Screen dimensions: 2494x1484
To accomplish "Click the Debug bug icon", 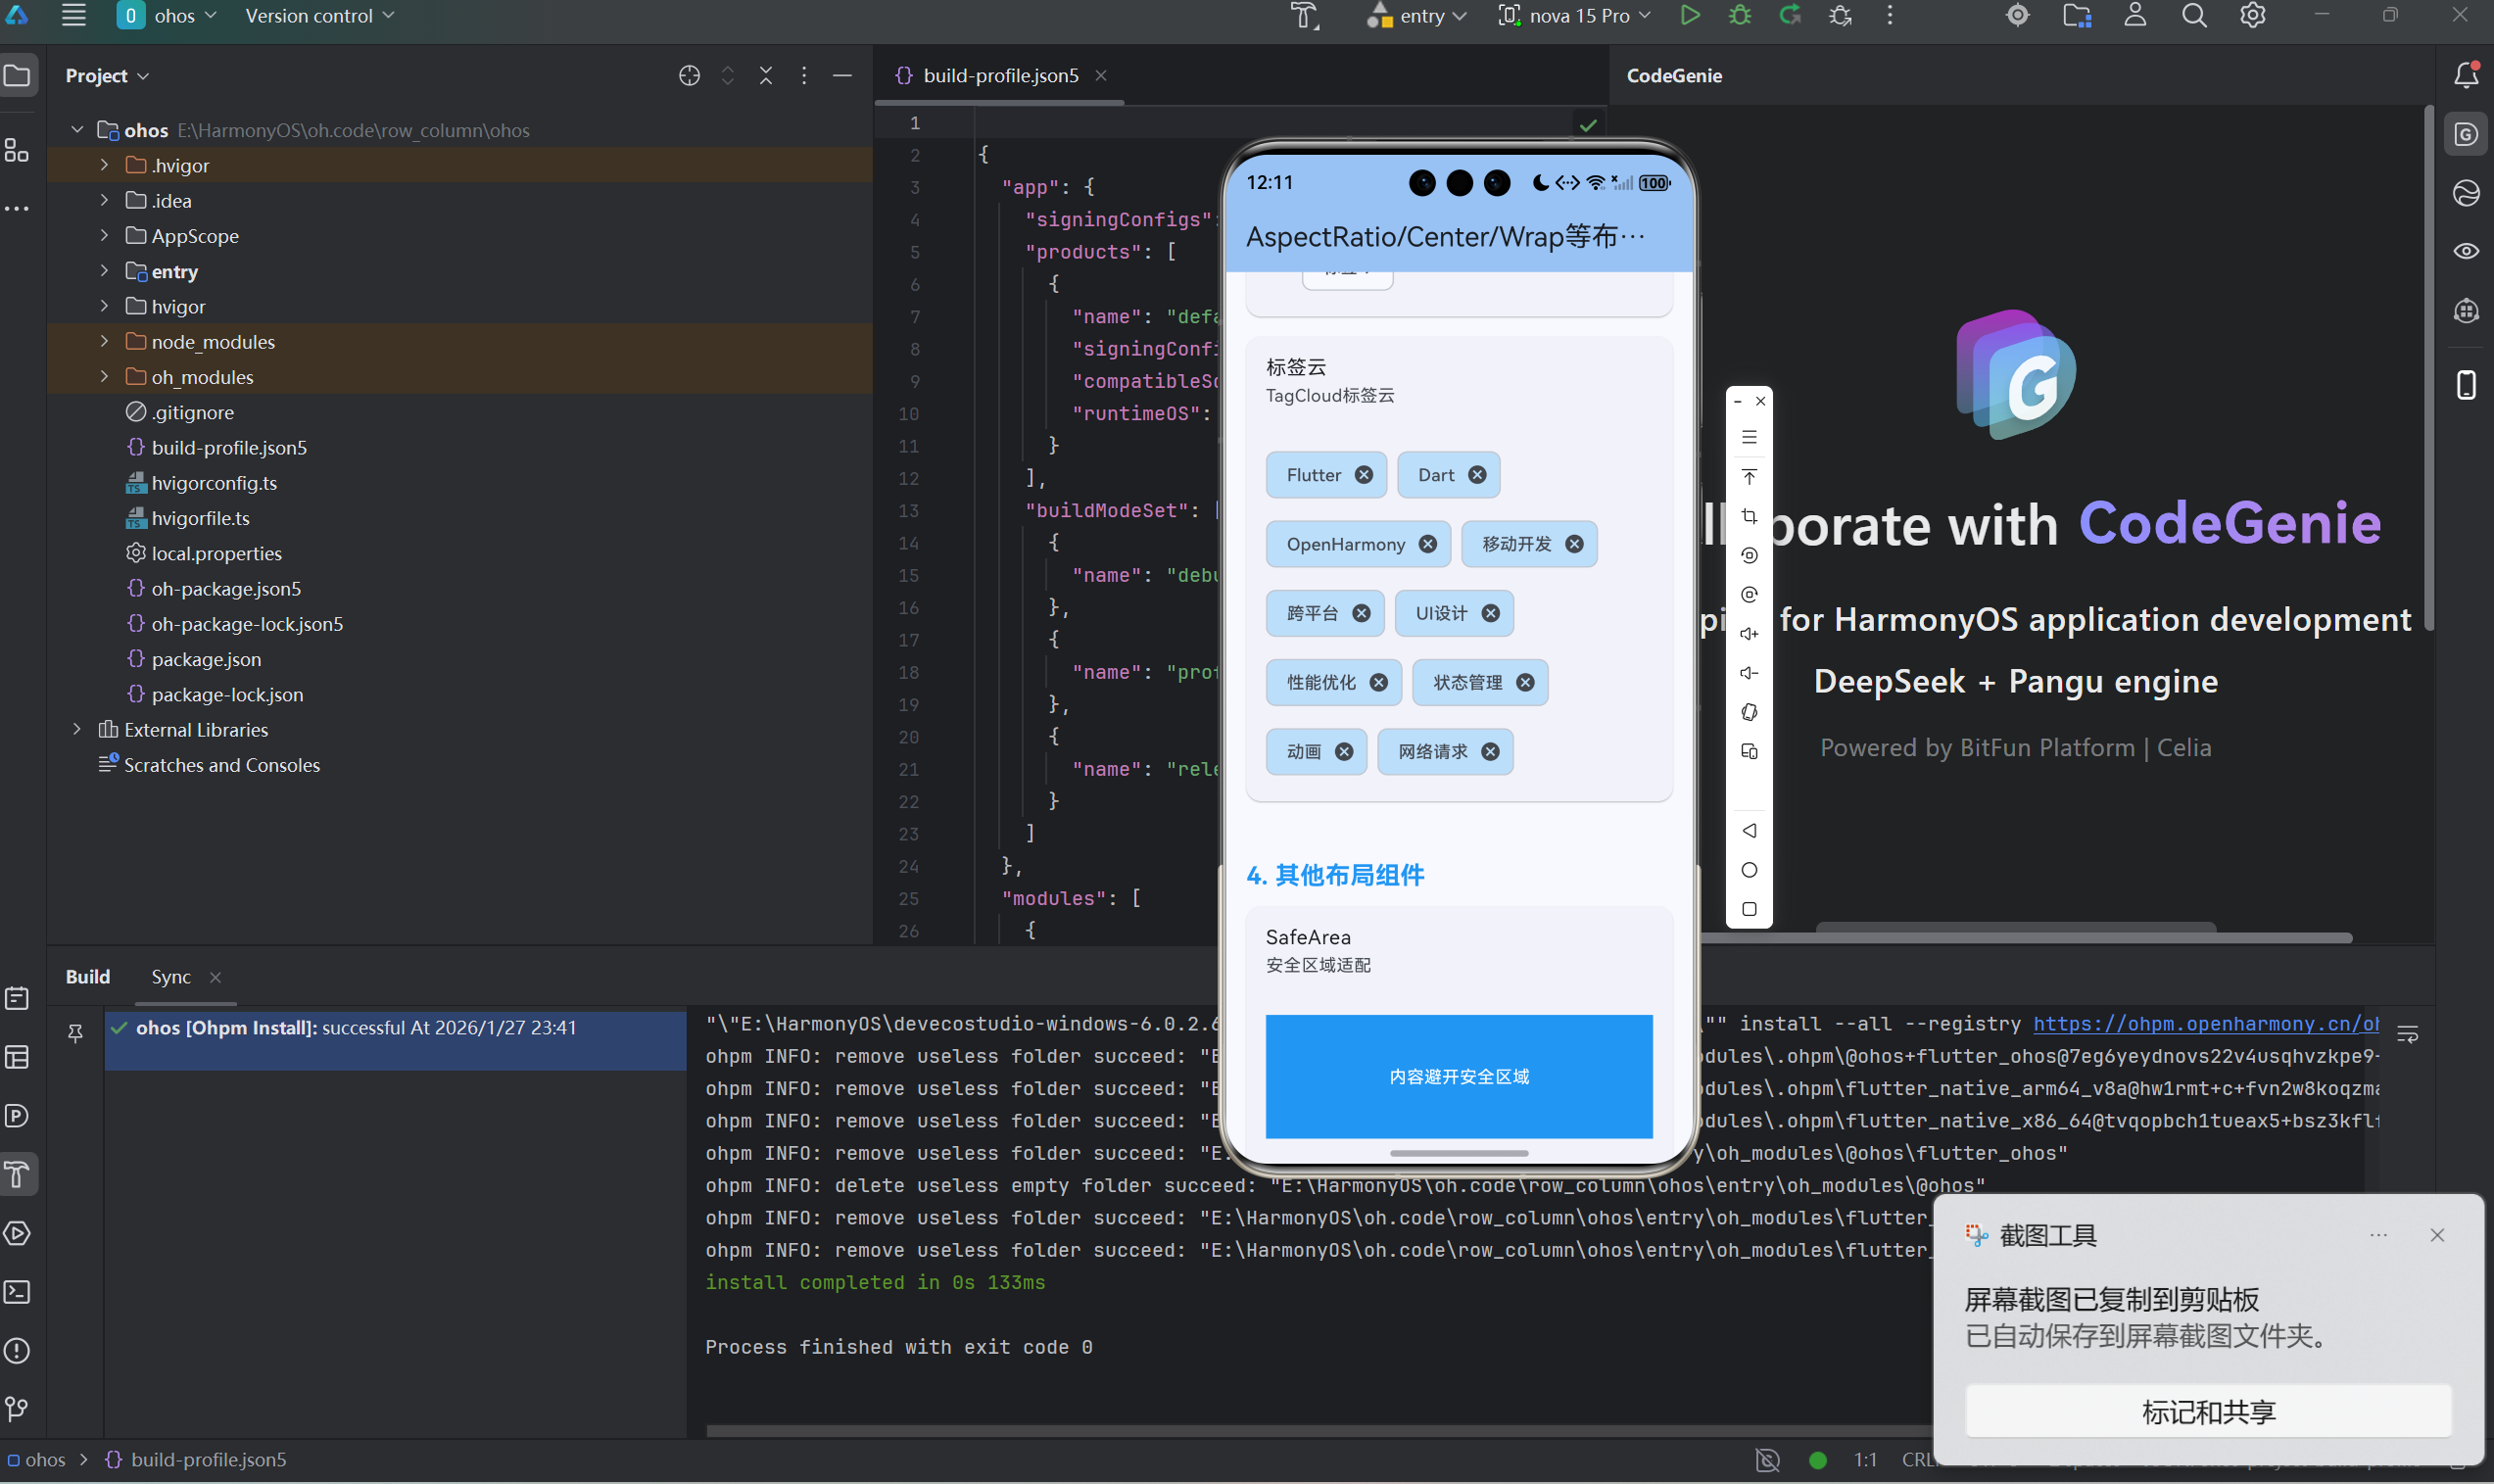I will [1739, 16].
